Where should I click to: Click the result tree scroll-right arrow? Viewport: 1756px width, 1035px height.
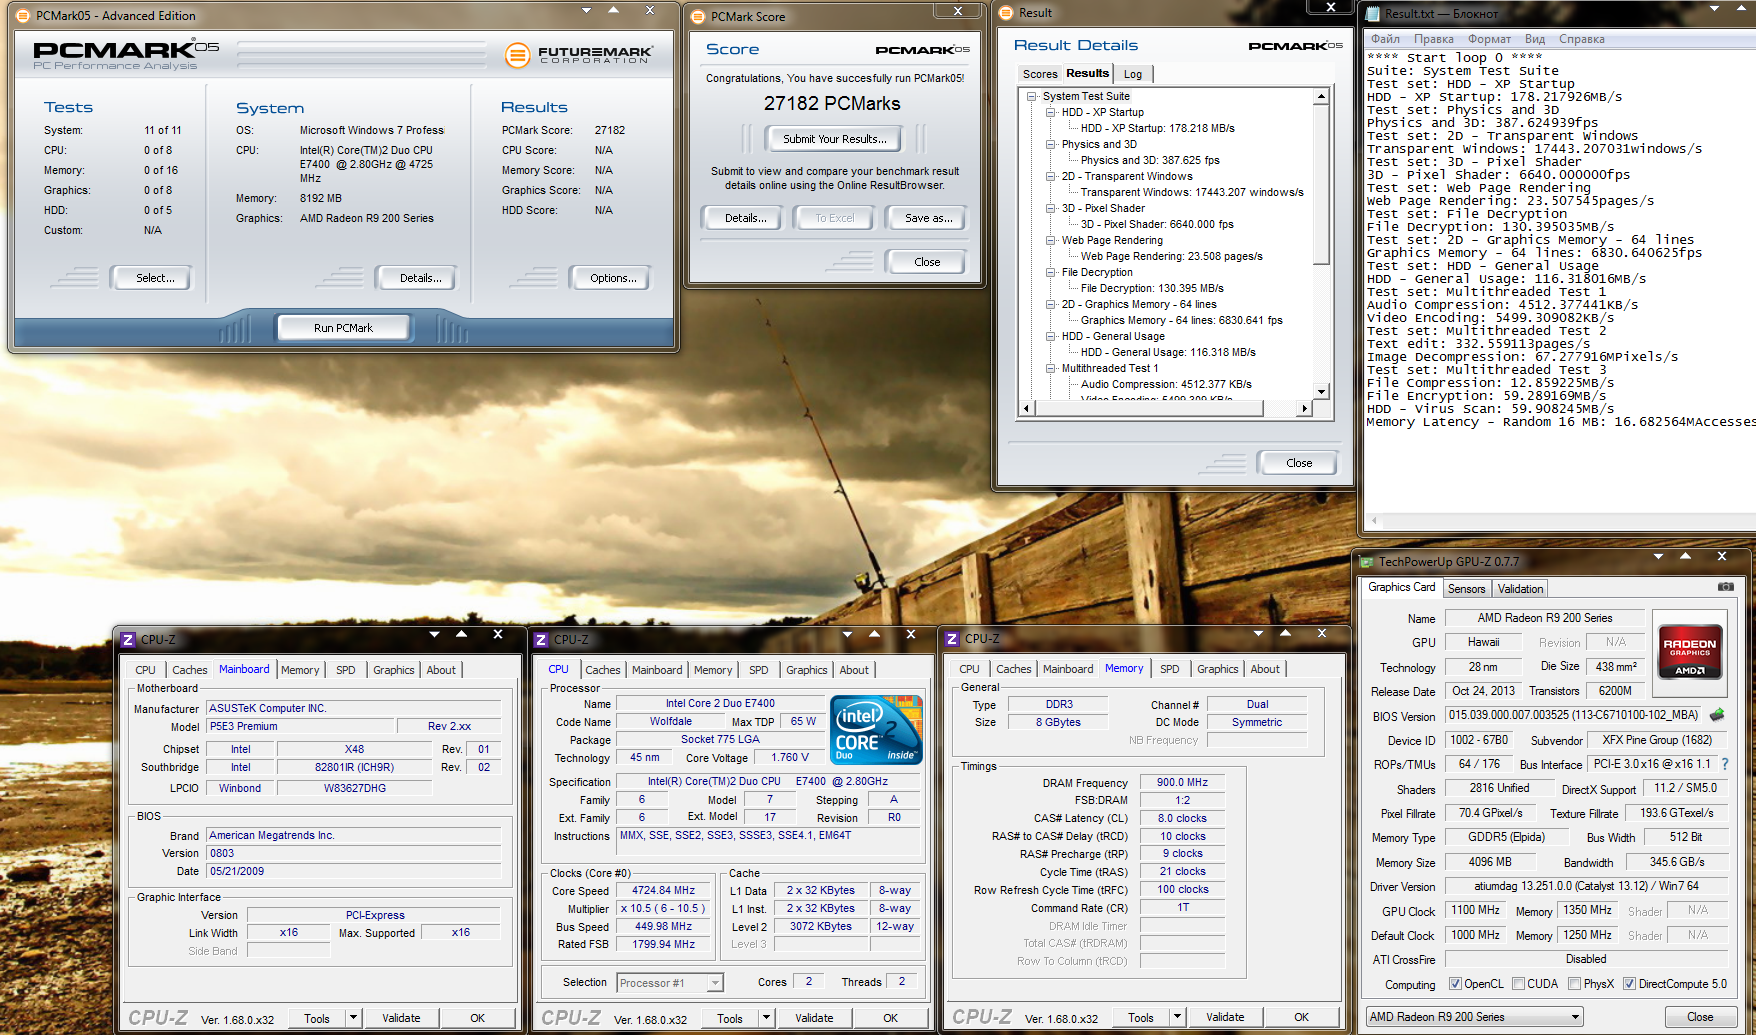point(1304,408)
